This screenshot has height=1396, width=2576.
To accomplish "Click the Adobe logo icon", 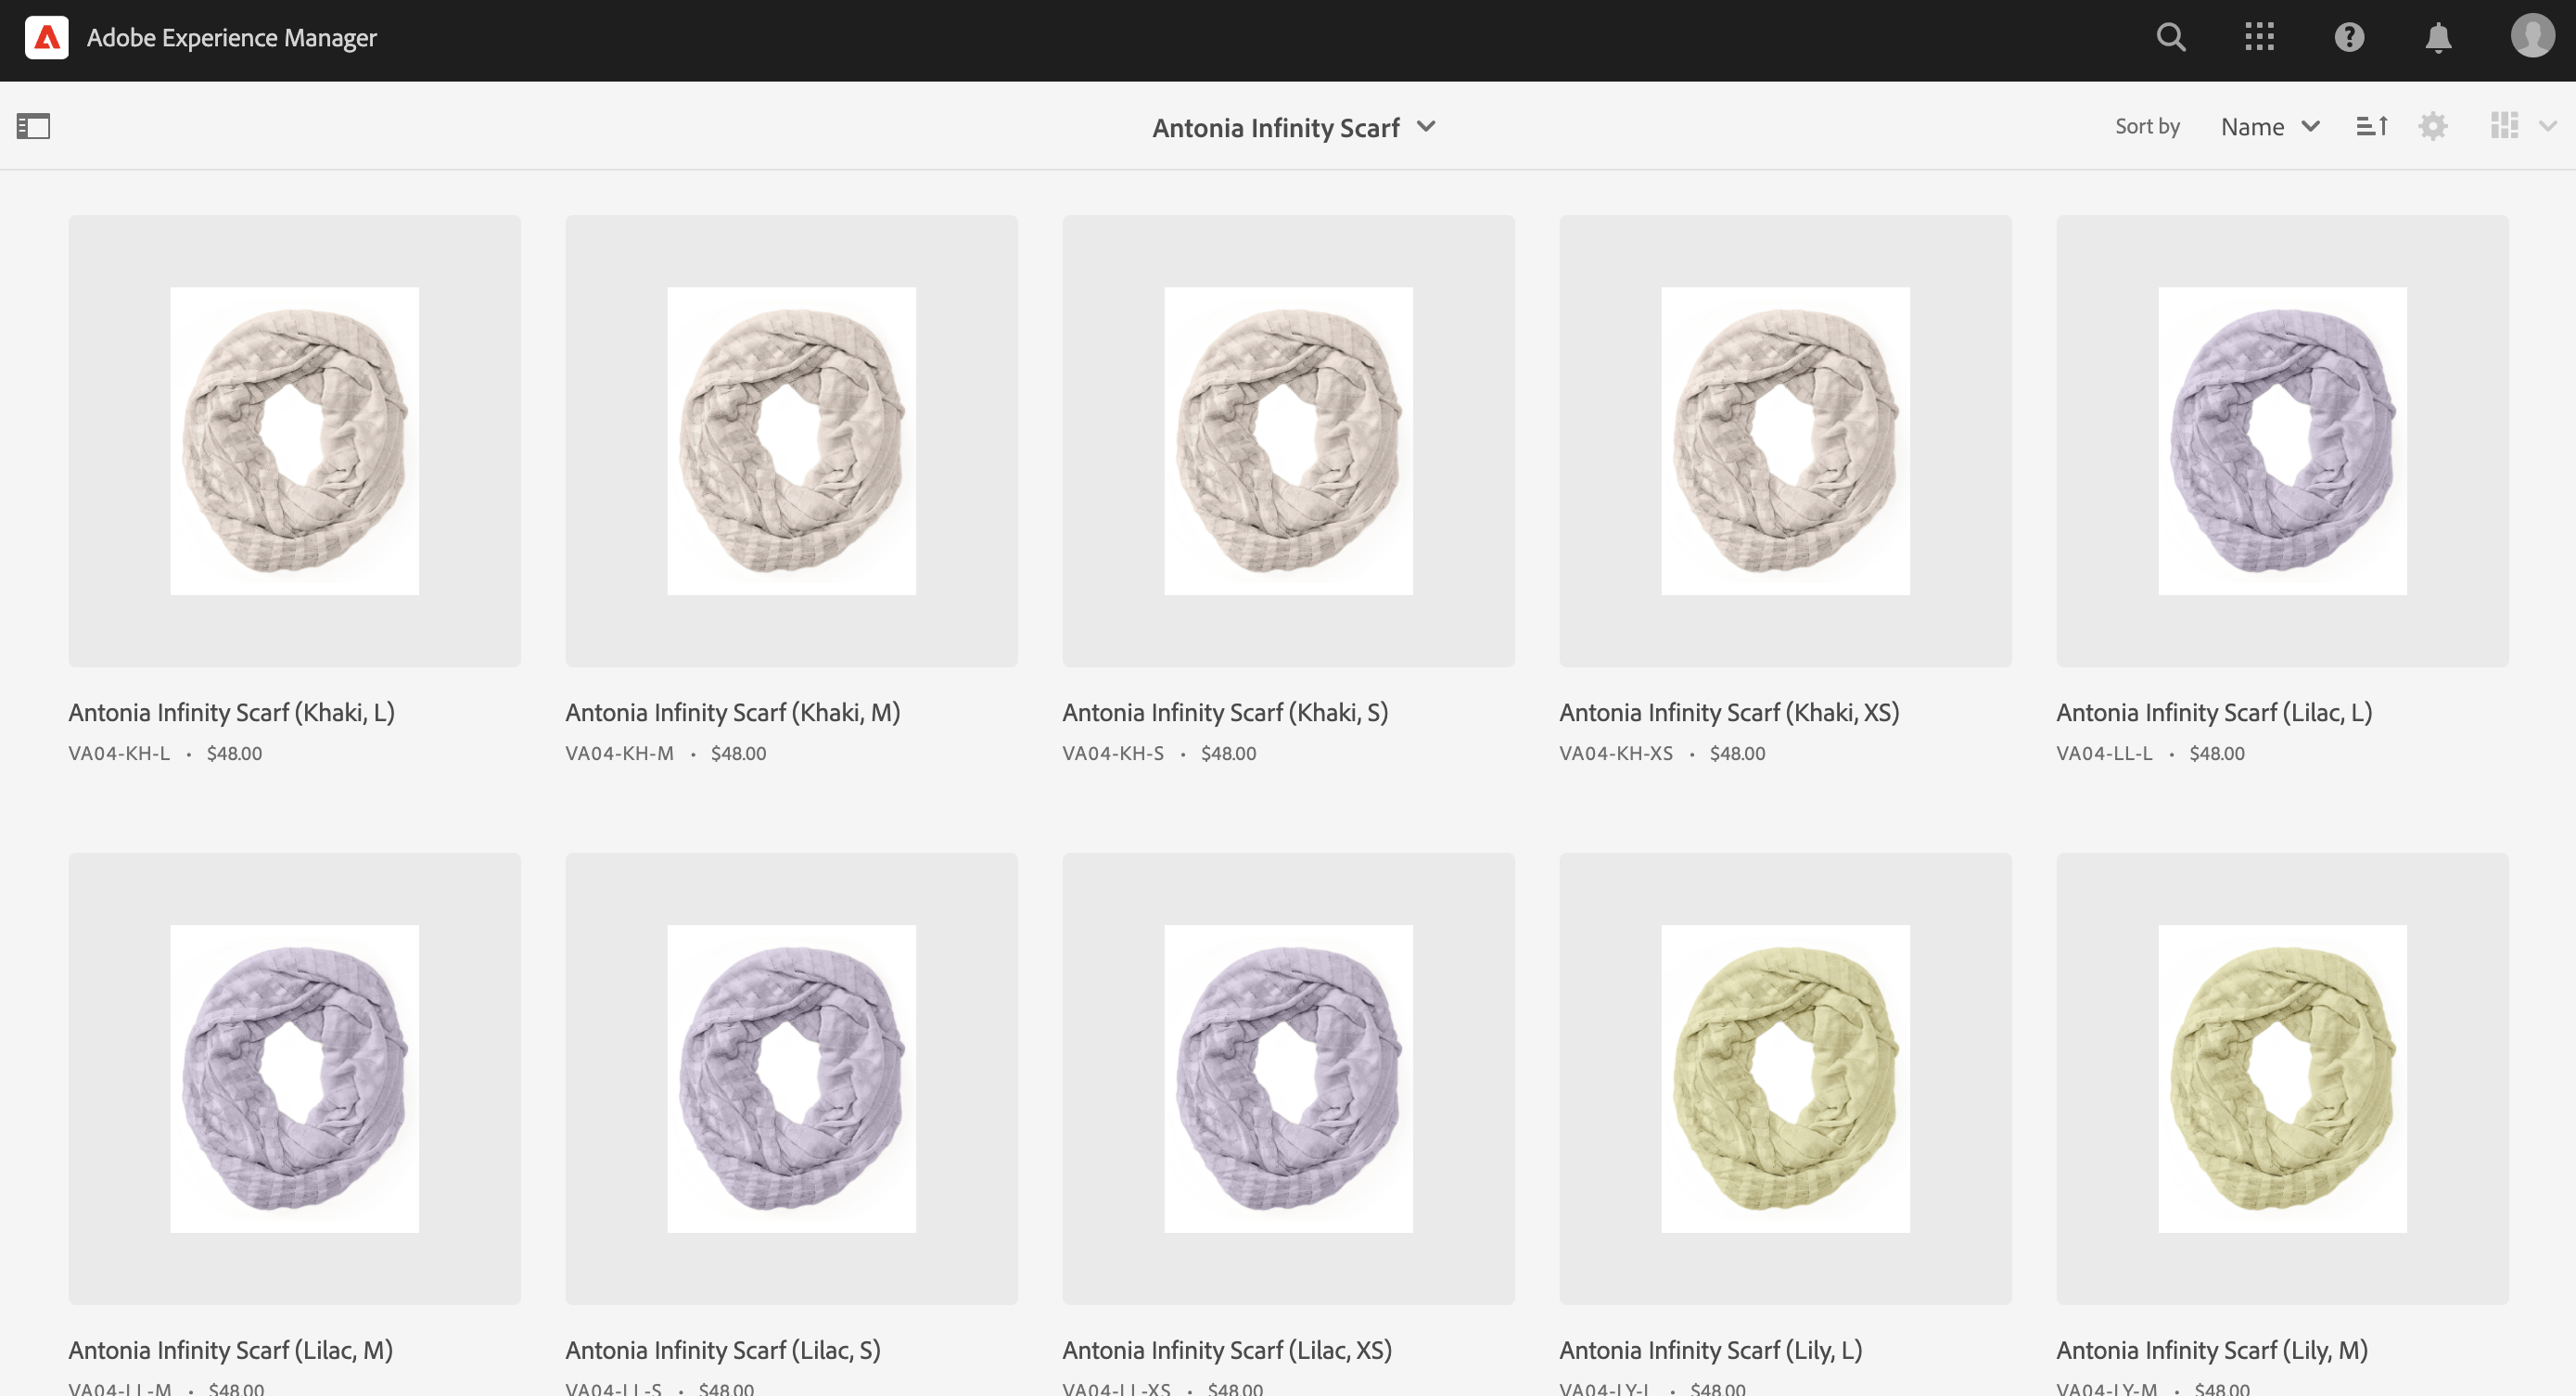I will coord(46,38).
